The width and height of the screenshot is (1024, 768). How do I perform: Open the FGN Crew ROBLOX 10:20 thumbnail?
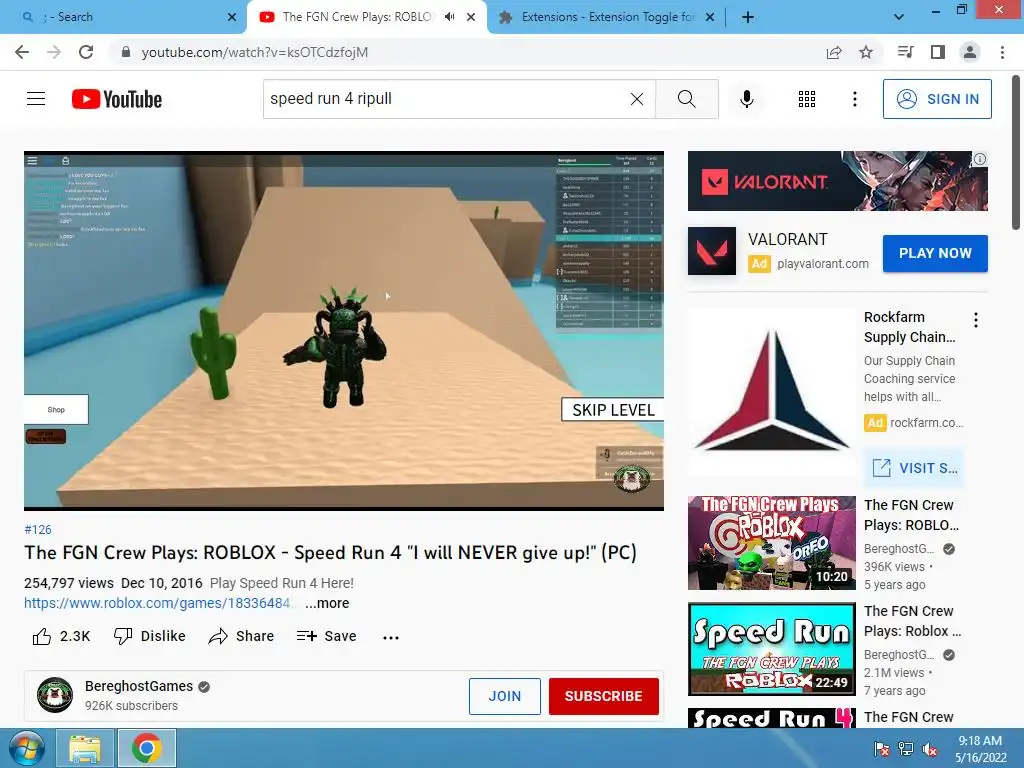pyautogui.click(x=771, y=543)
